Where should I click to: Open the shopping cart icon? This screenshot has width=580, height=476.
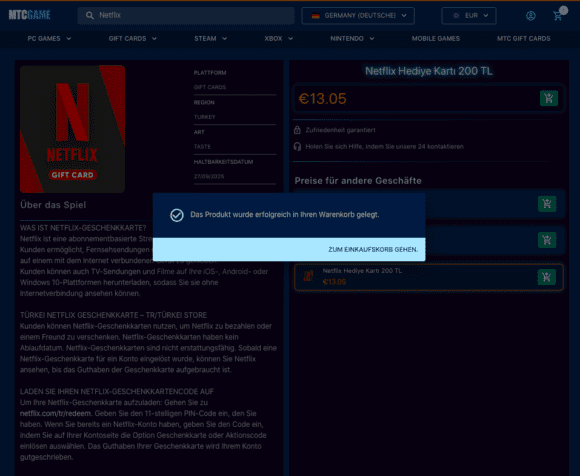coord(557,16)
